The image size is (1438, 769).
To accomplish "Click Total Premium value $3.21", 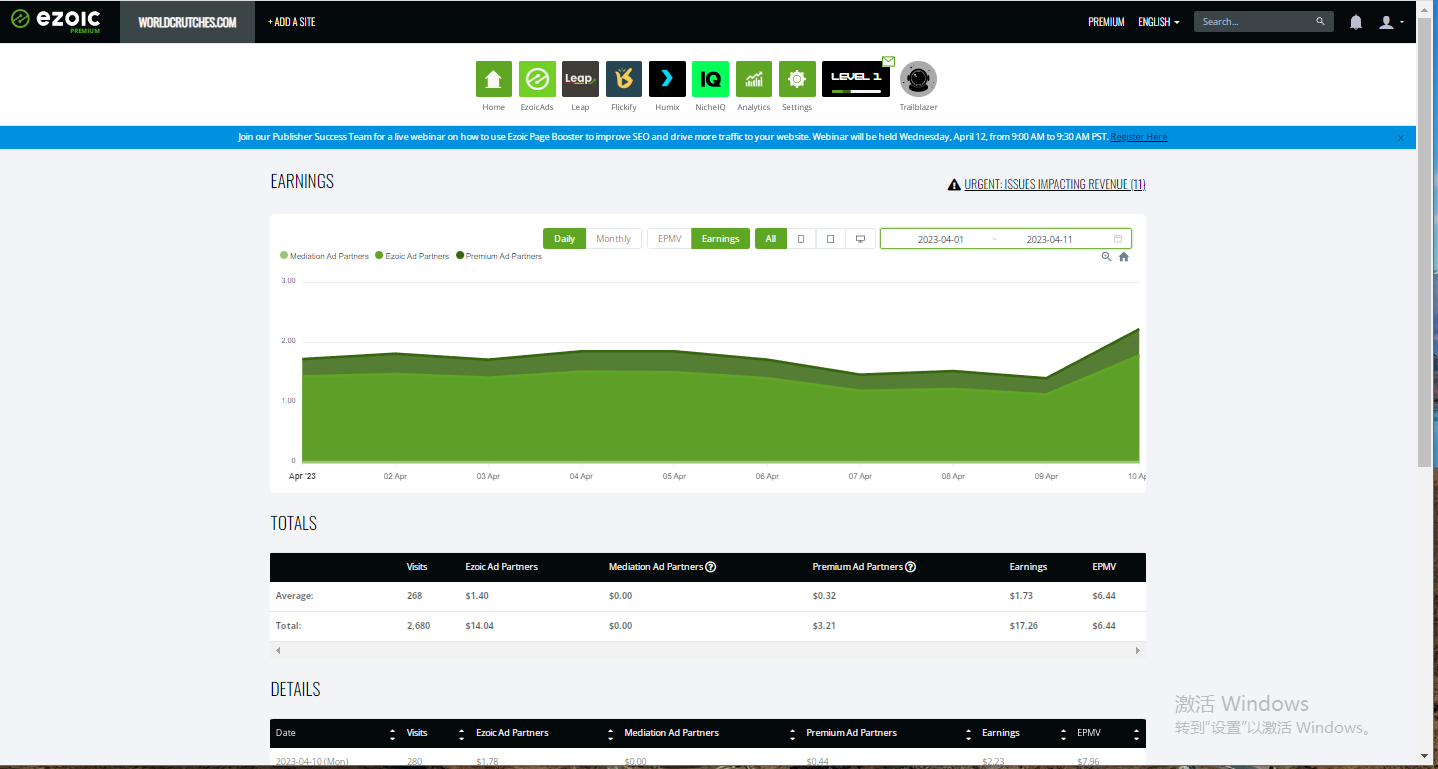I will [x=824, y=626].
